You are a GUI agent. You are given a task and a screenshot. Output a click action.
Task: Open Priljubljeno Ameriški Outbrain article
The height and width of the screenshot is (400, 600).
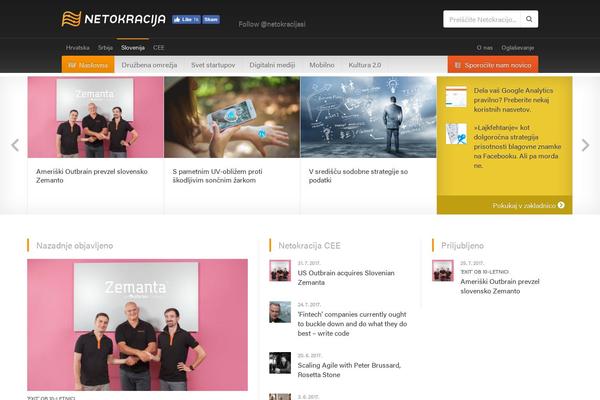[x=500, y=286]
